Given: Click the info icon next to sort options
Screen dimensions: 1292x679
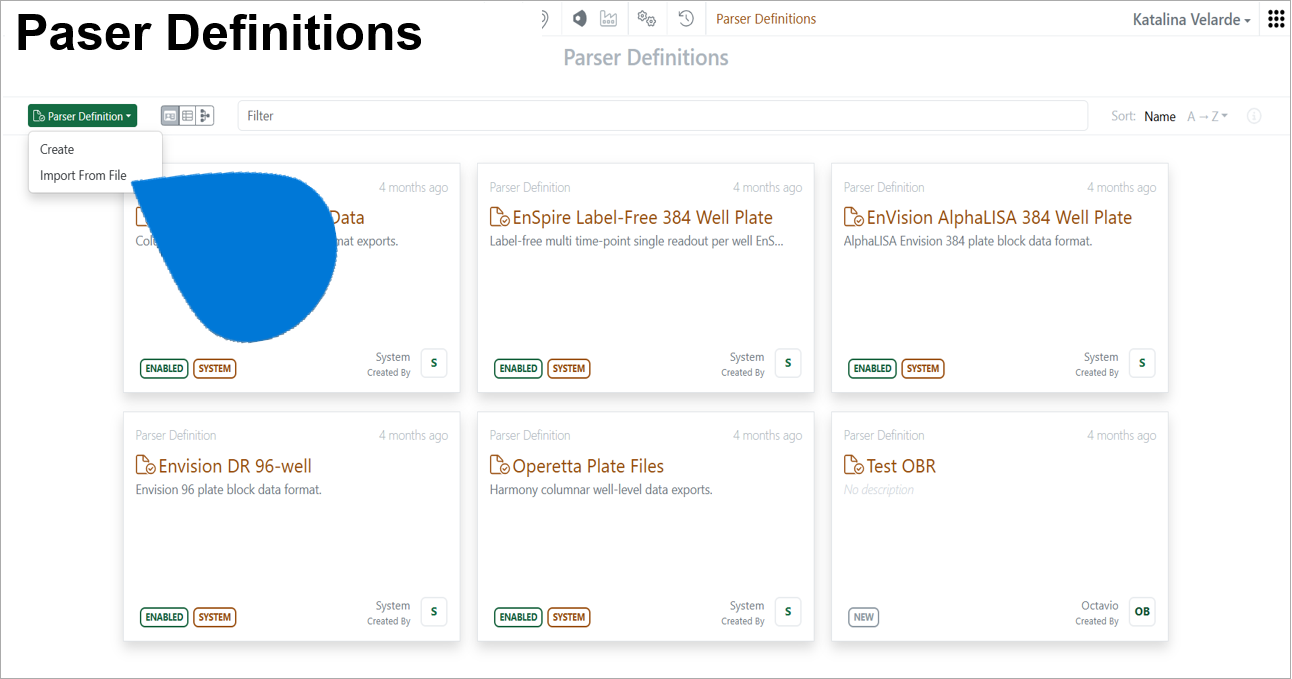Looking at the screenshot, I should coord(1253,115).
